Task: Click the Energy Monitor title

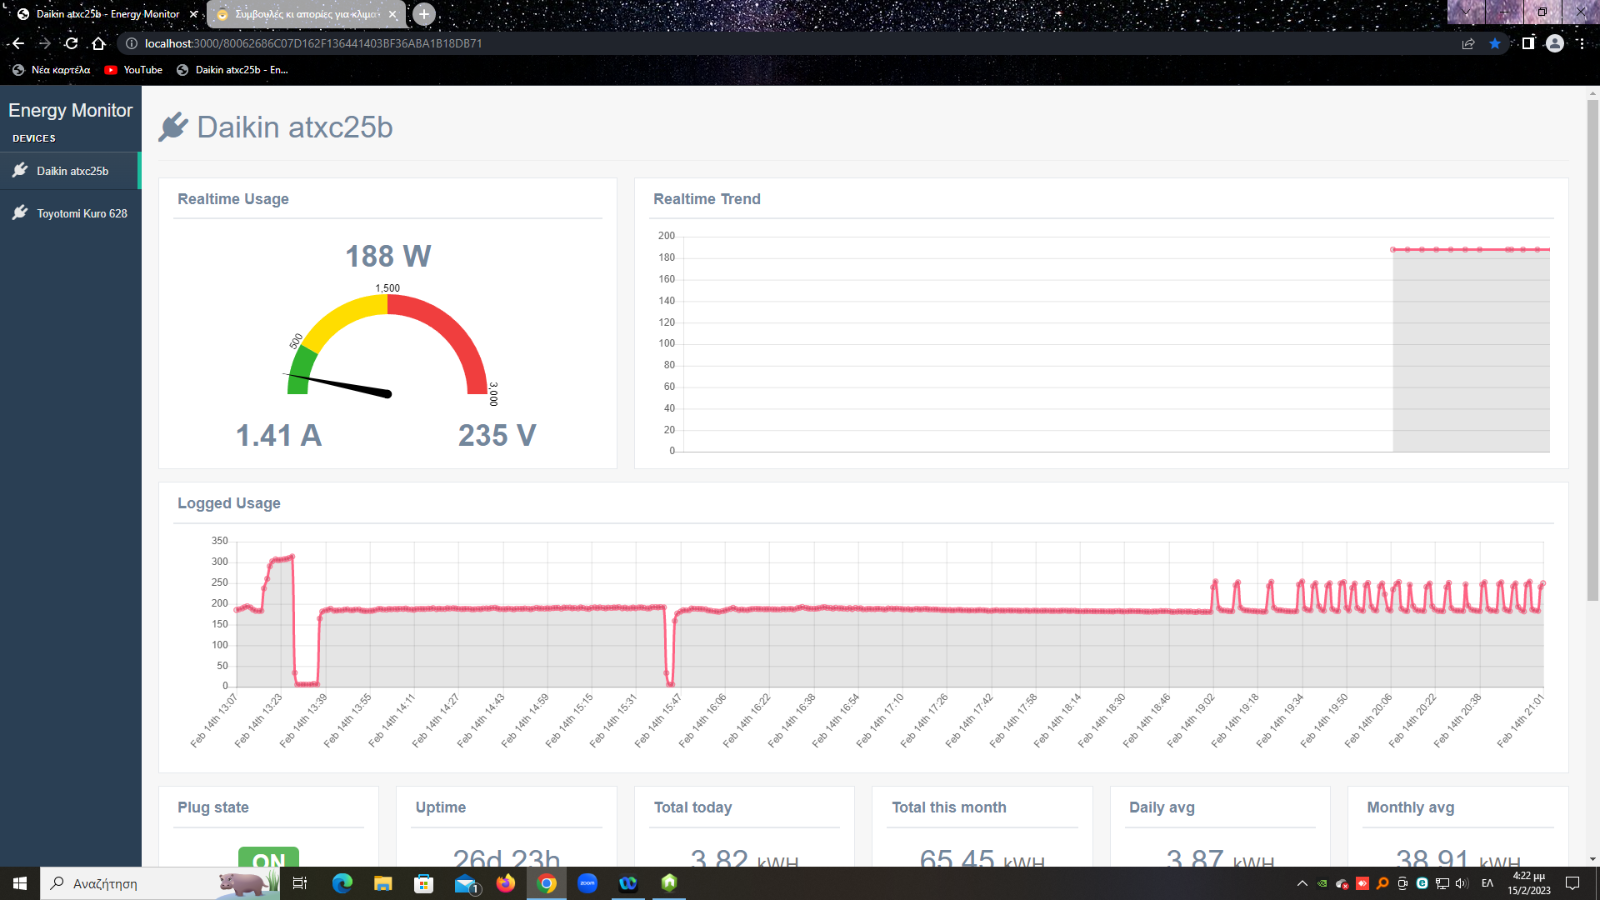Action: click(x=70, y=110)
